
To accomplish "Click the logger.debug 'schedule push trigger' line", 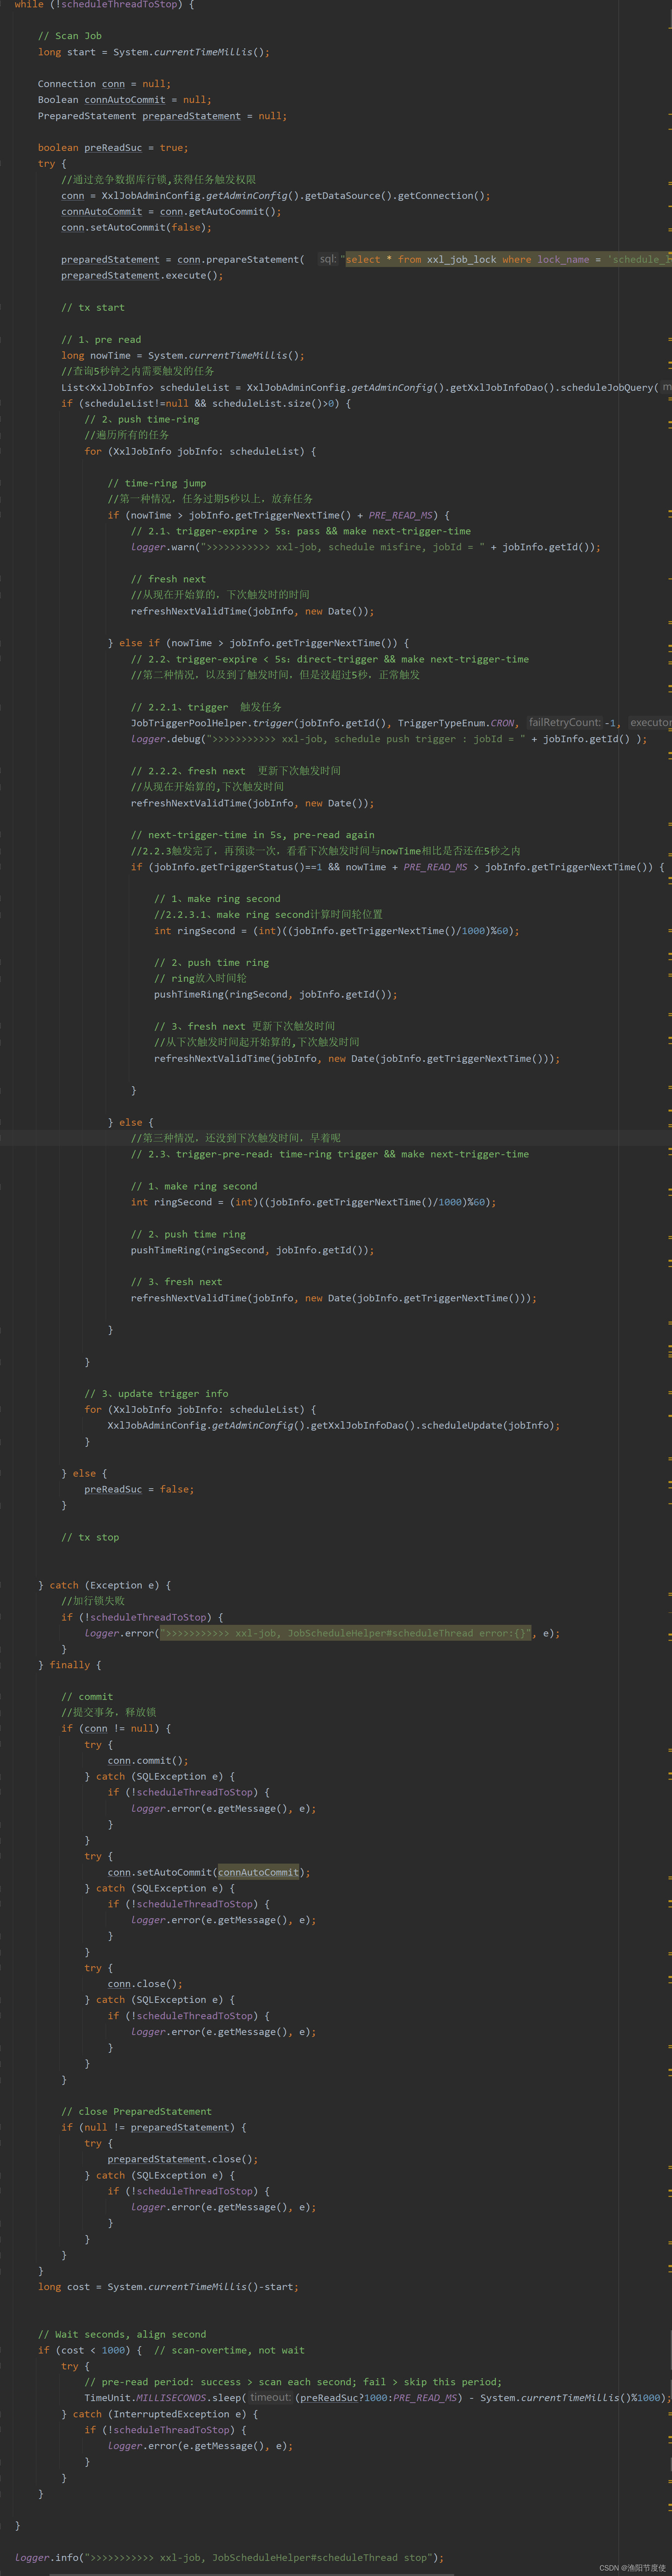I will tap(389, 739).
